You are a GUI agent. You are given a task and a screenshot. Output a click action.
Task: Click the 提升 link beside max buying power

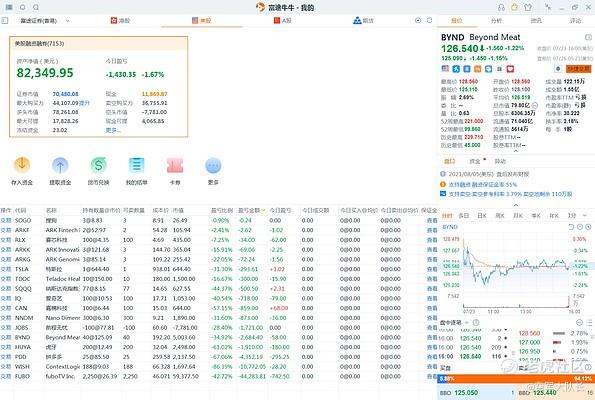(x=84, y=103)
